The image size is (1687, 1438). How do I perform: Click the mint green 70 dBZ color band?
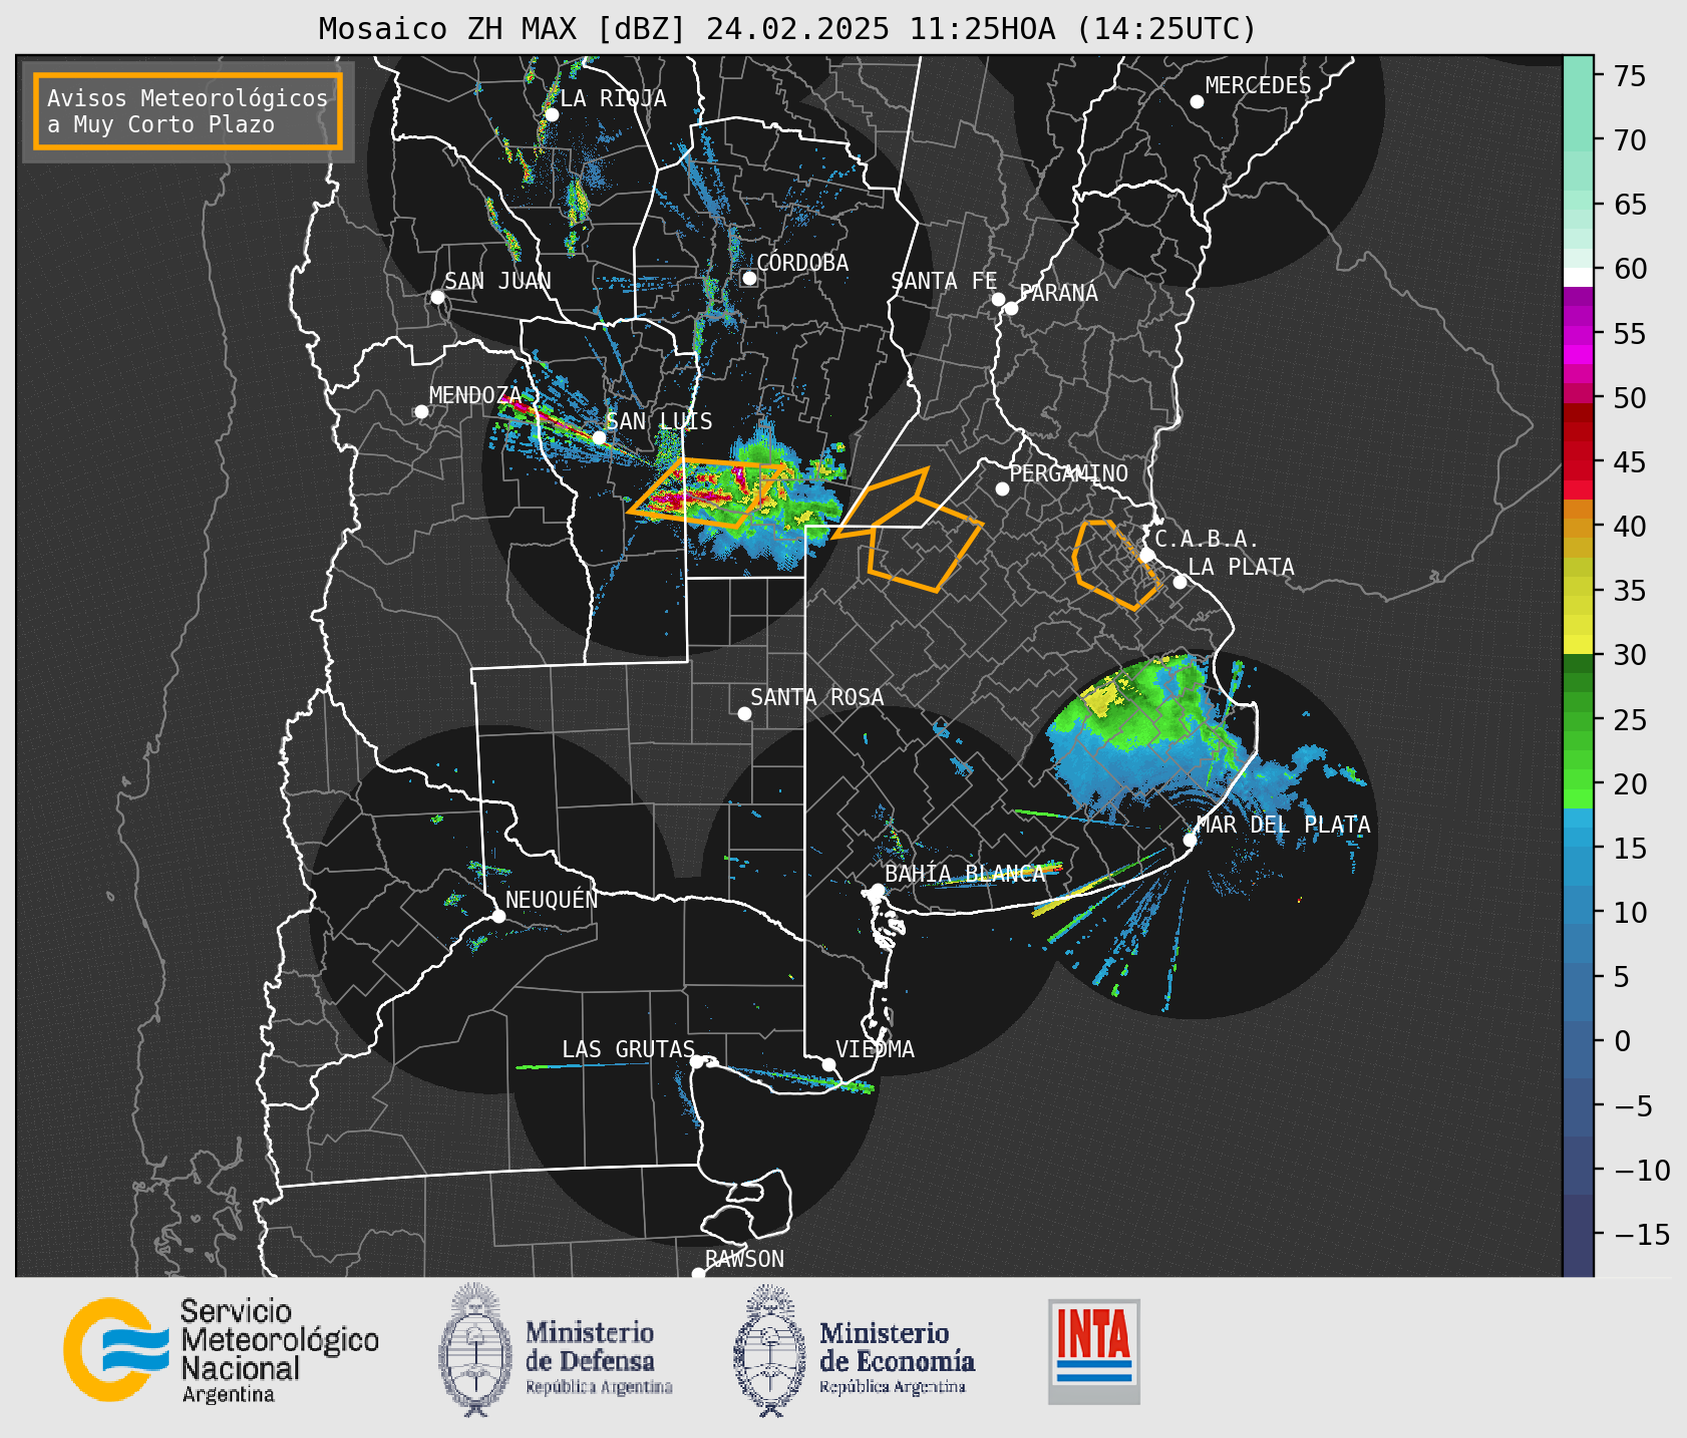pyautogui.click(x=1578, y=140)
